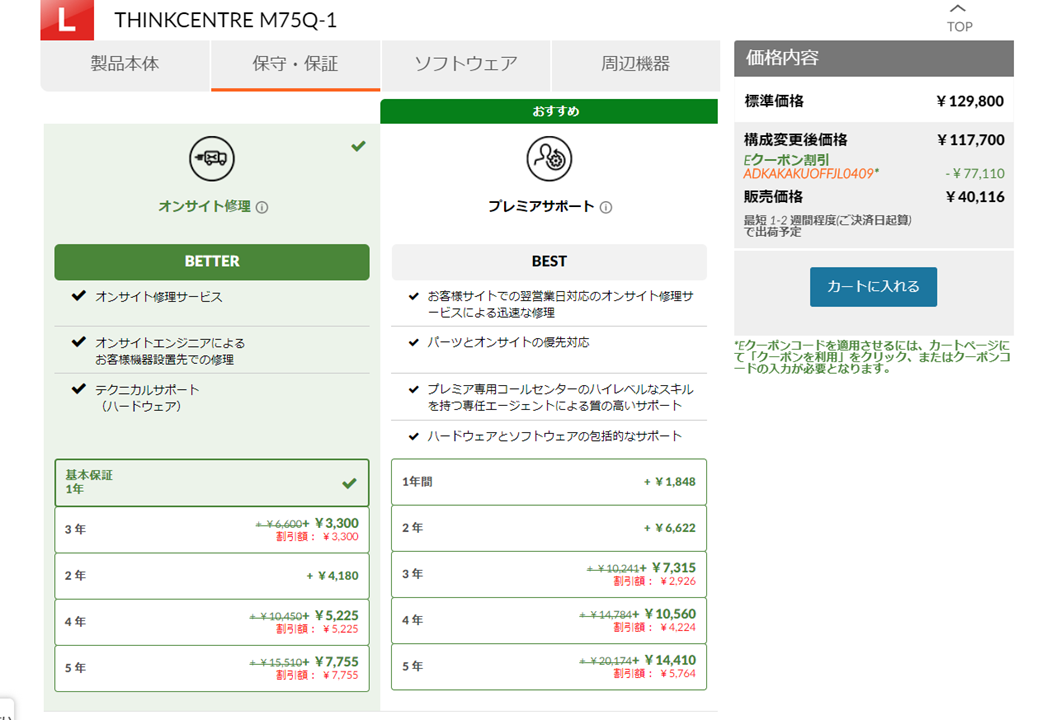This screenshot has width=1042, height=720.
Task: Select premier 3年 option for ¥7,315
Action: tap(549, 574)
